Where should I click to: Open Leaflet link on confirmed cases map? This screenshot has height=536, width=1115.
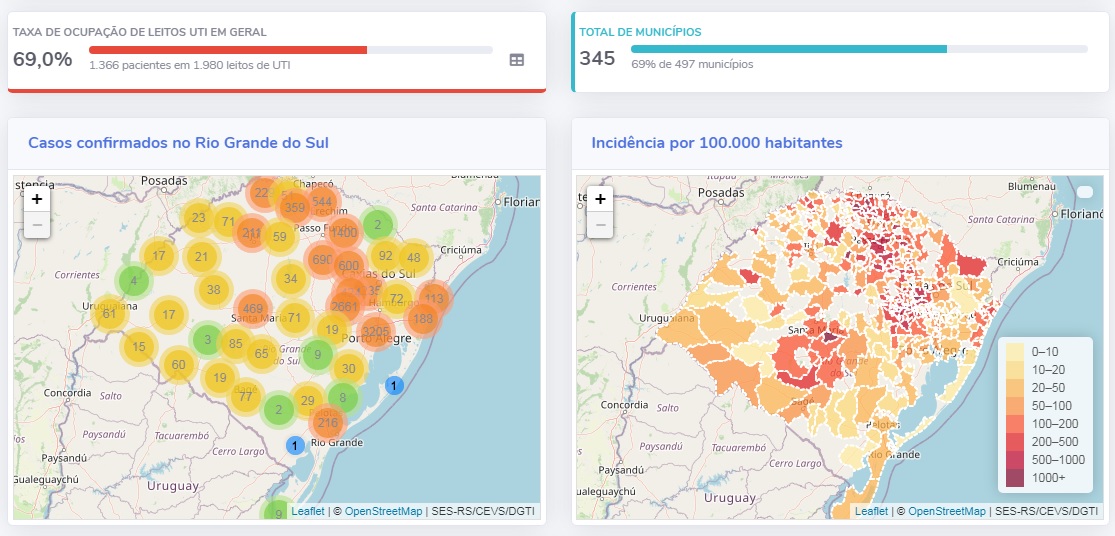[x=307, y=511]
